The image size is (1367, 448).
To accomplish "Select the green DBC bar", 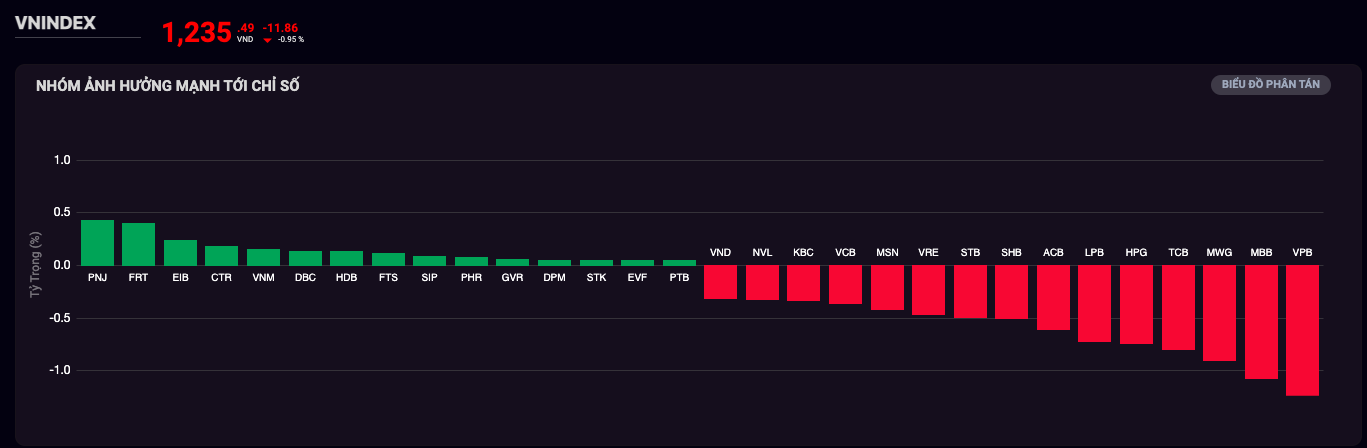I will point(304,258).
